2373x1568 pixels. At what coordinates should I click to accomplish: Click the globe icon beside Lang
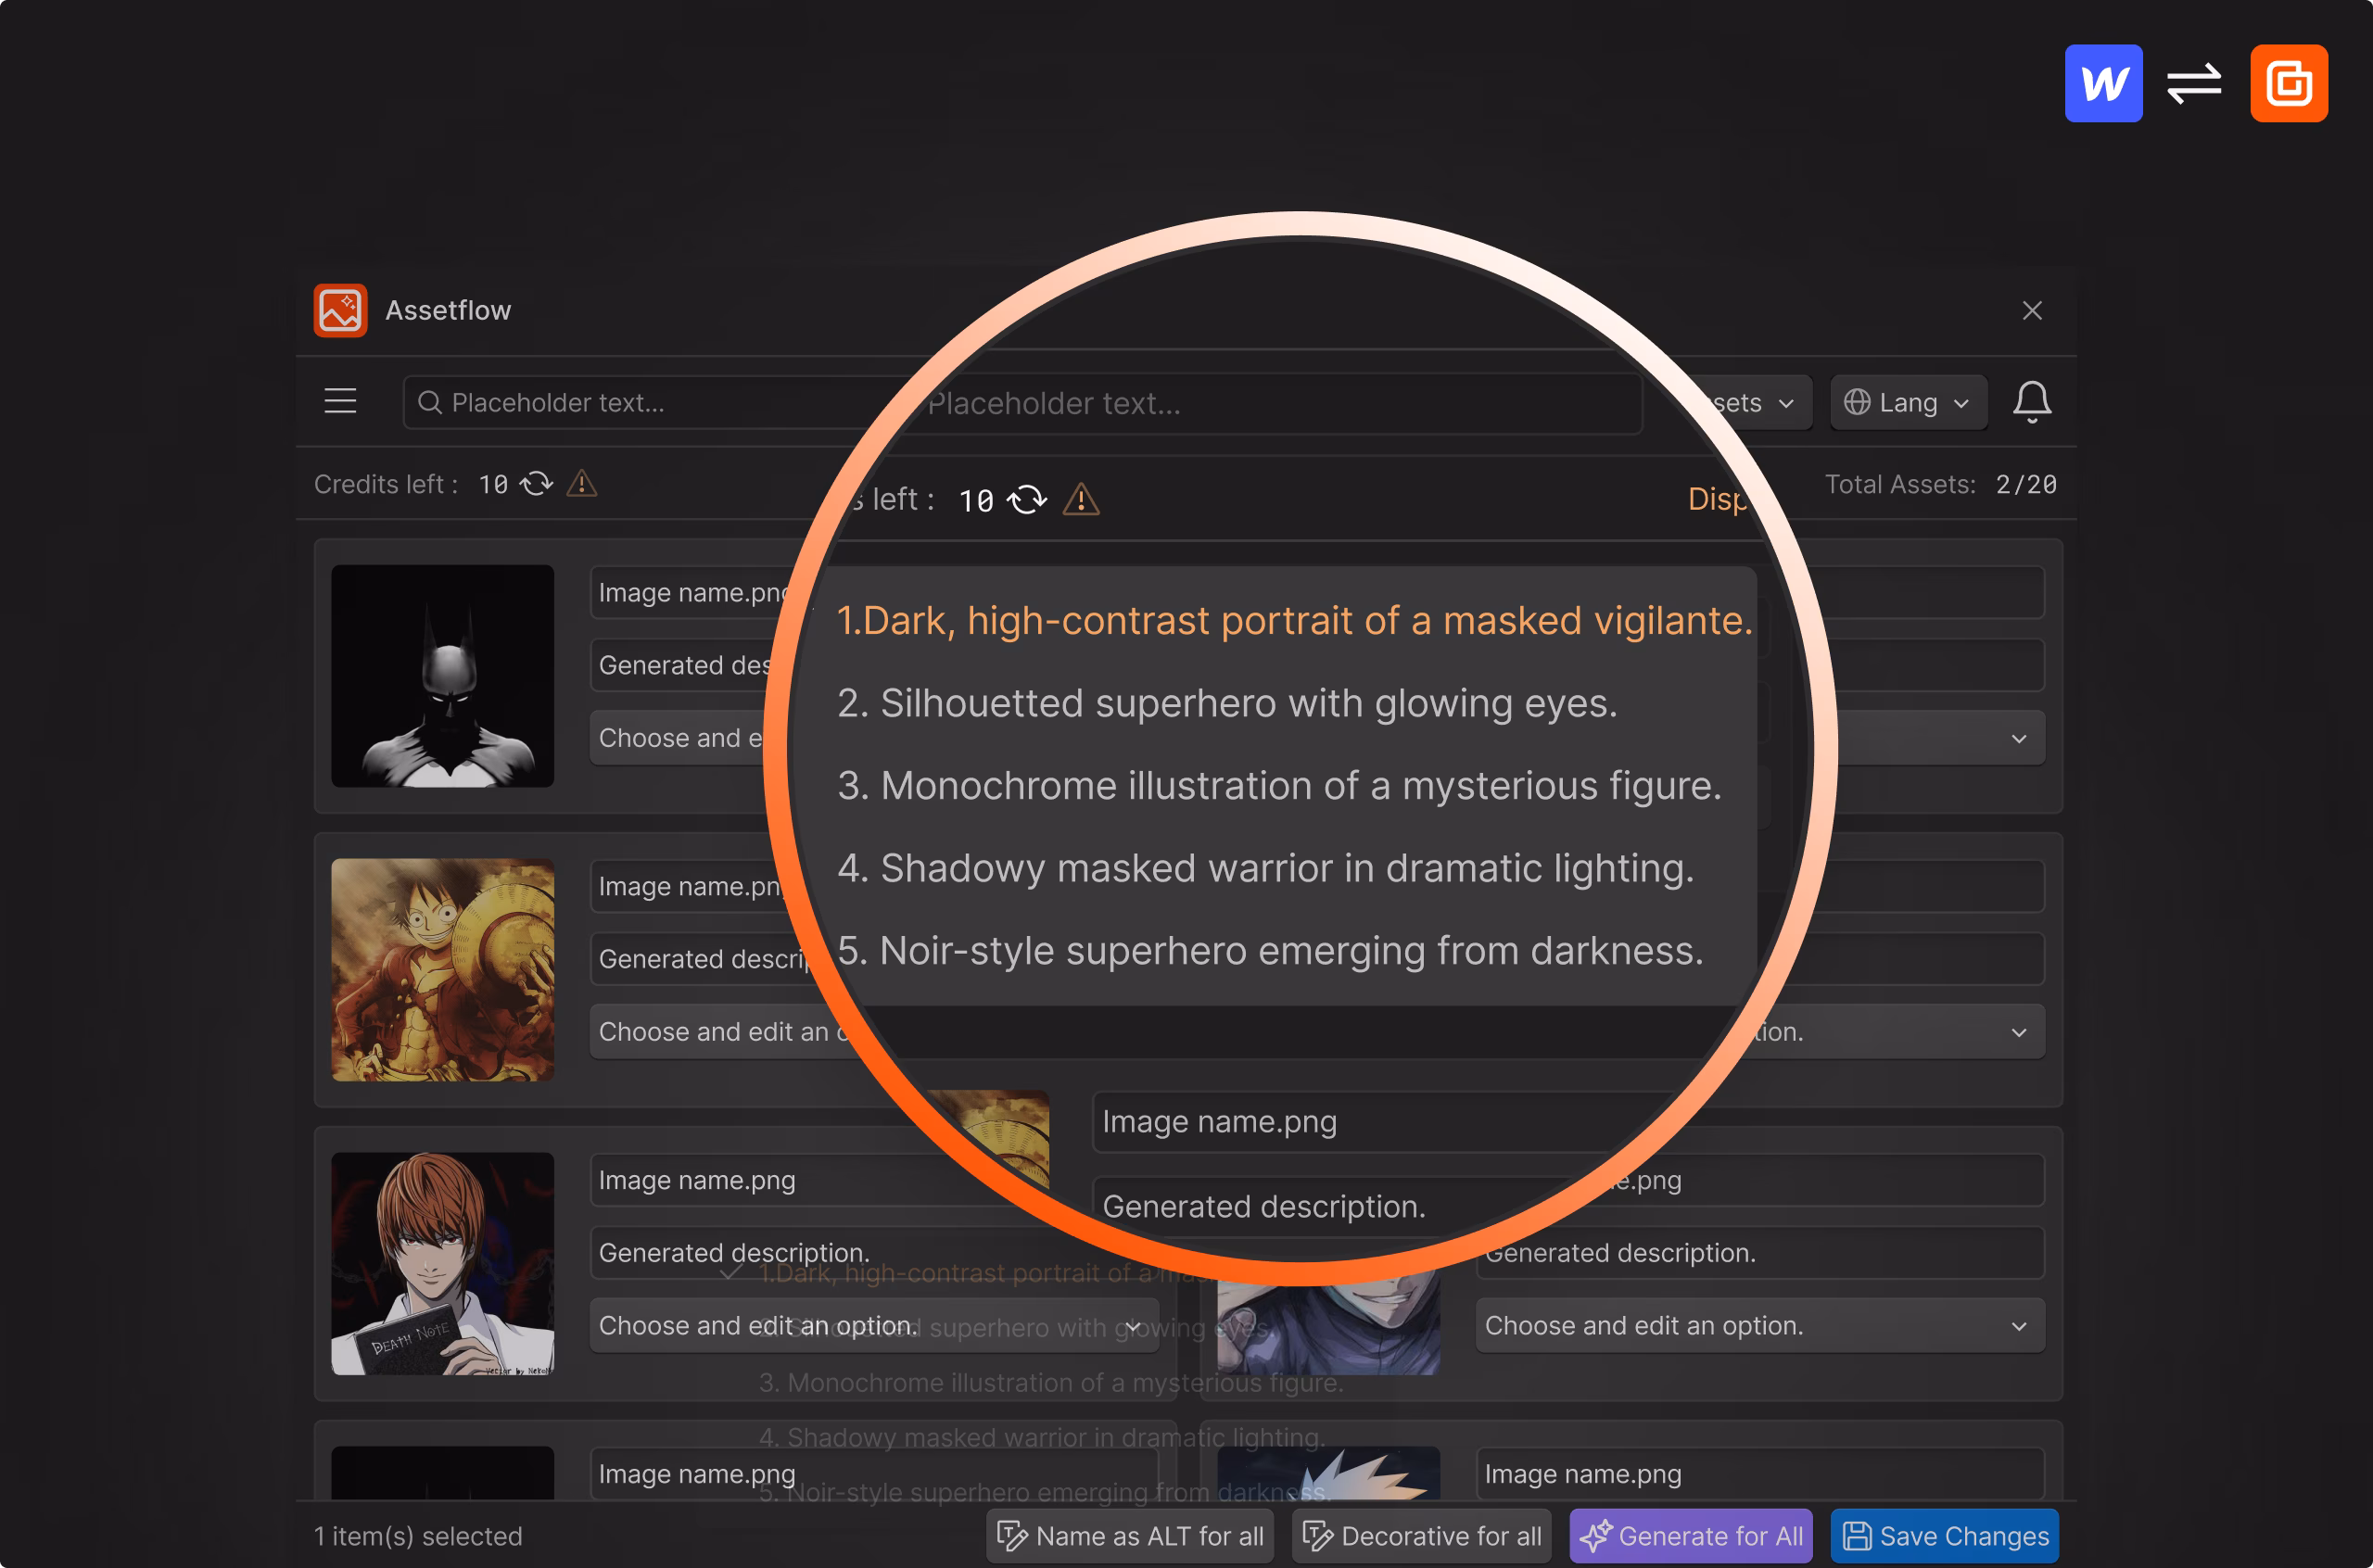coord(1857,402)
